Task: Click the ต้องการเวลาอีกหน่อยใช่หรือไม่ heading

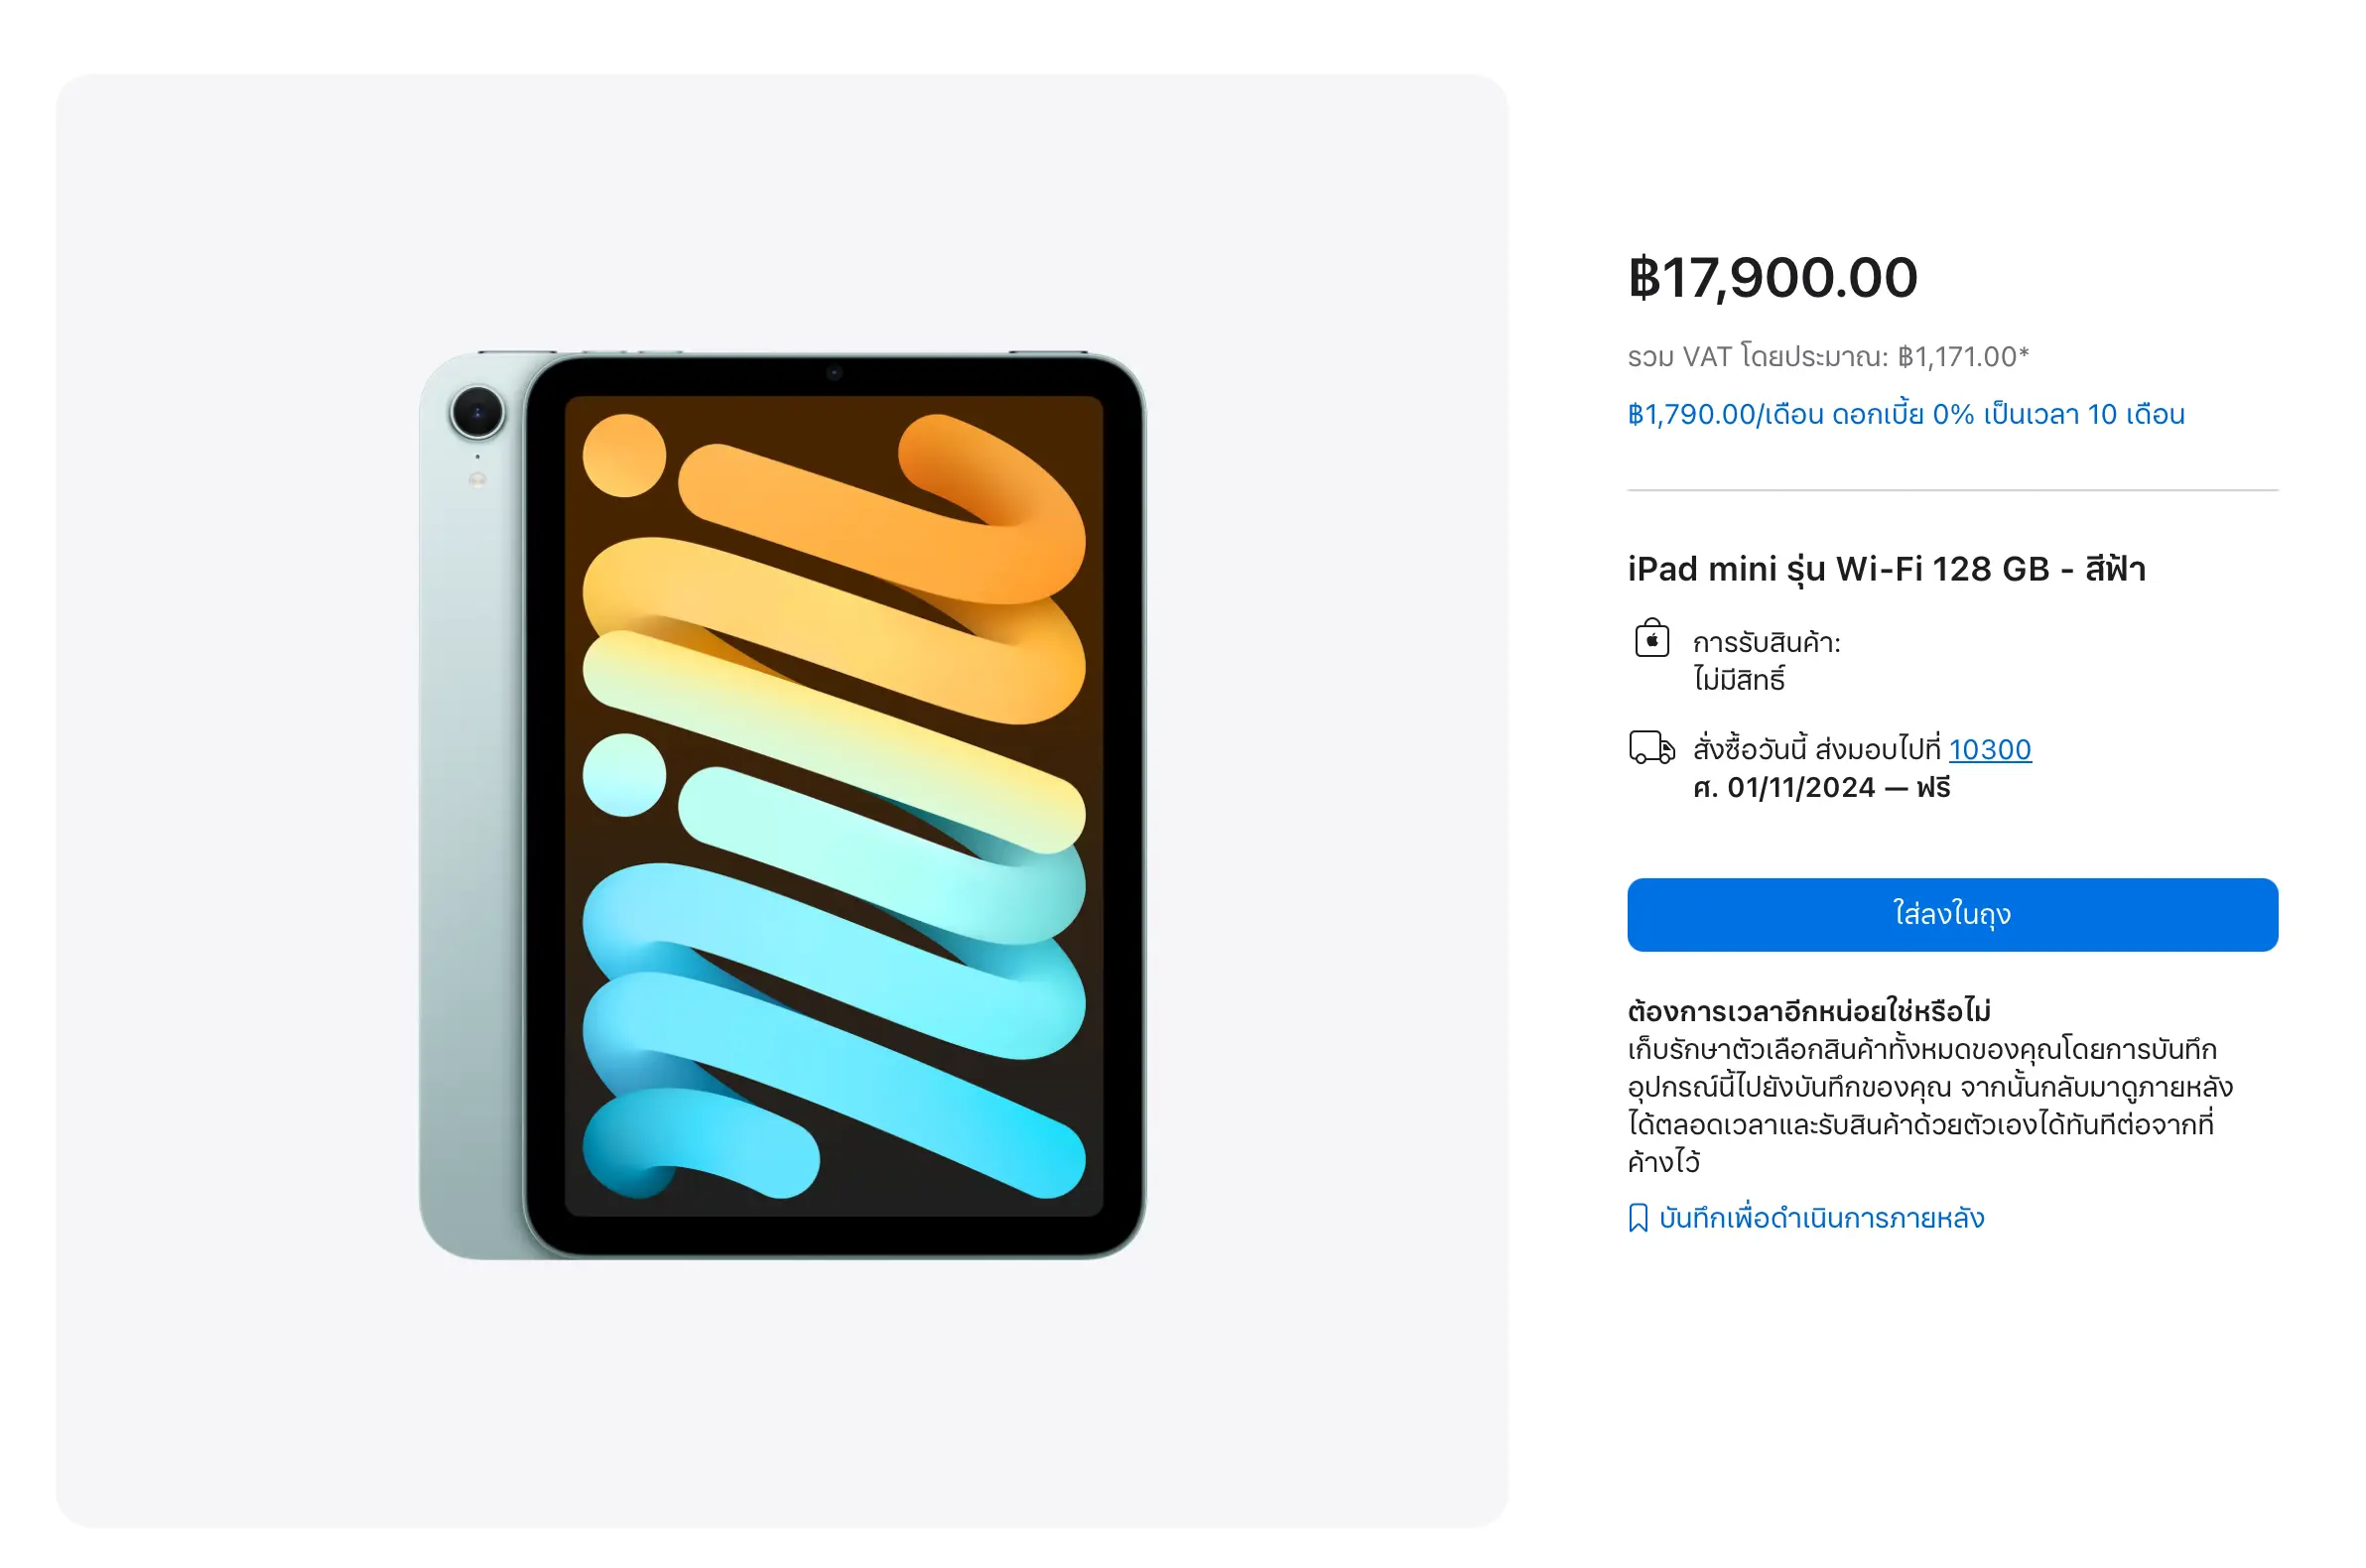Action: 1808,1011
